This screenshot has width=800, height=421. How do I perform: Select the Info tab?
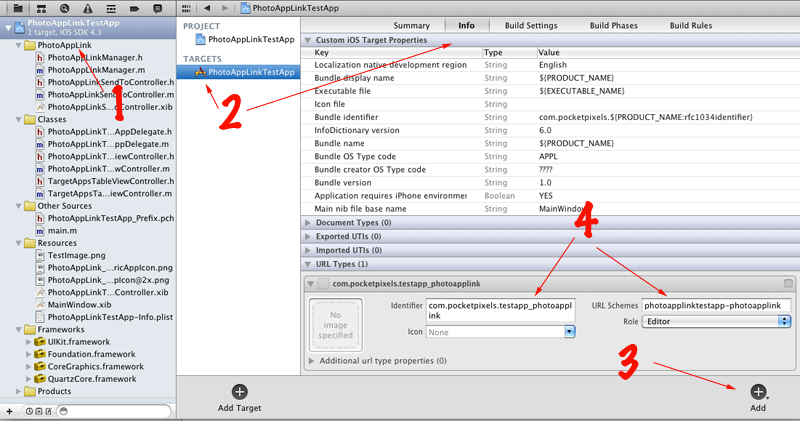click(x=466, y=26)
